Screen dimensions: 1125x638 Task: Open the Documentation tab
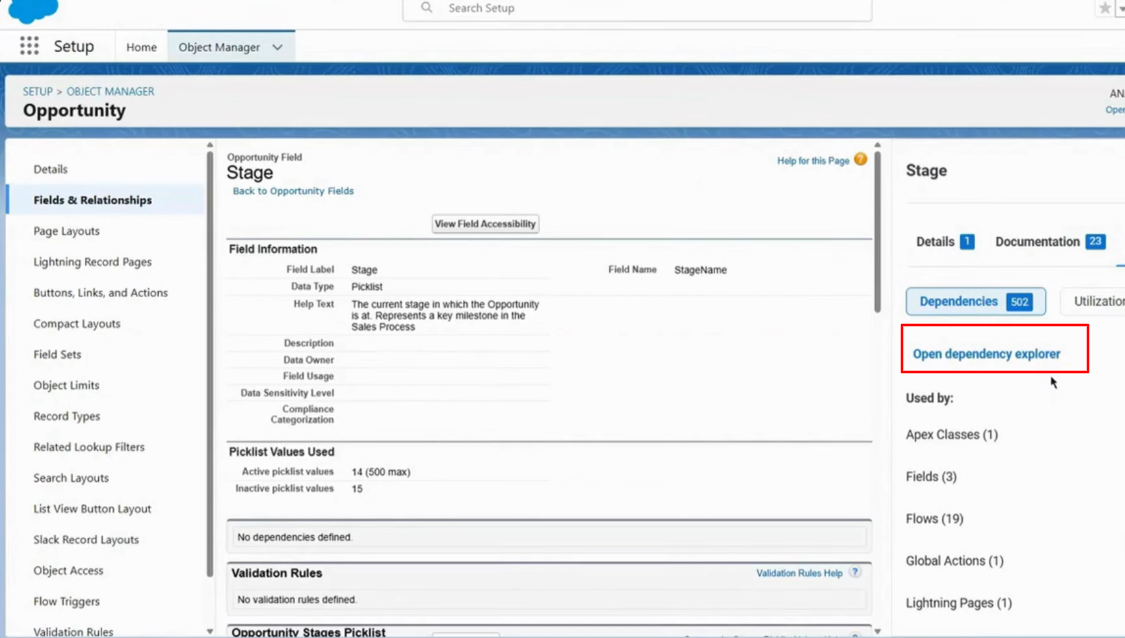[1049, 242]
